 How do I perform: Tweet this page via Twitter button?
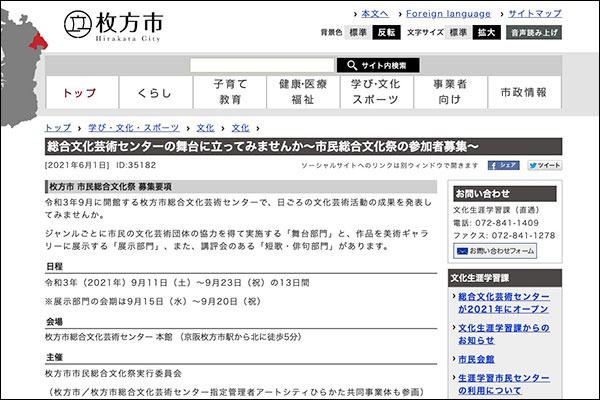point(544,165)
